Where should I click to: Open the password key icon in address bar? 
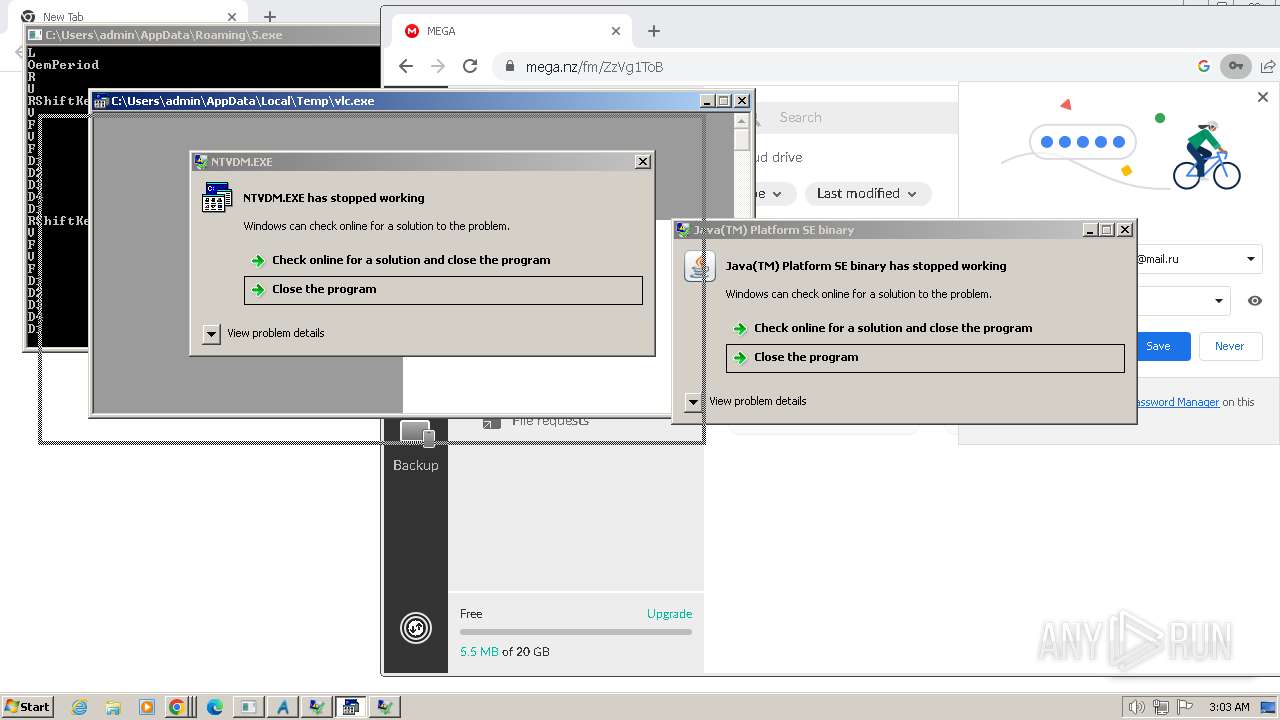click(1236, 66)
